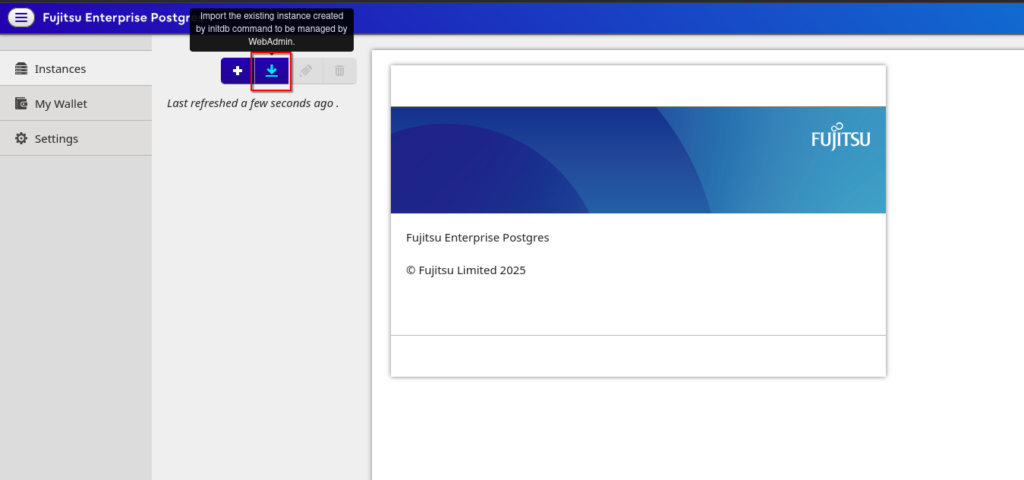Click the import tooltip text
The width and height of the screenshot is (1024, 480).
tap(272, 29)
